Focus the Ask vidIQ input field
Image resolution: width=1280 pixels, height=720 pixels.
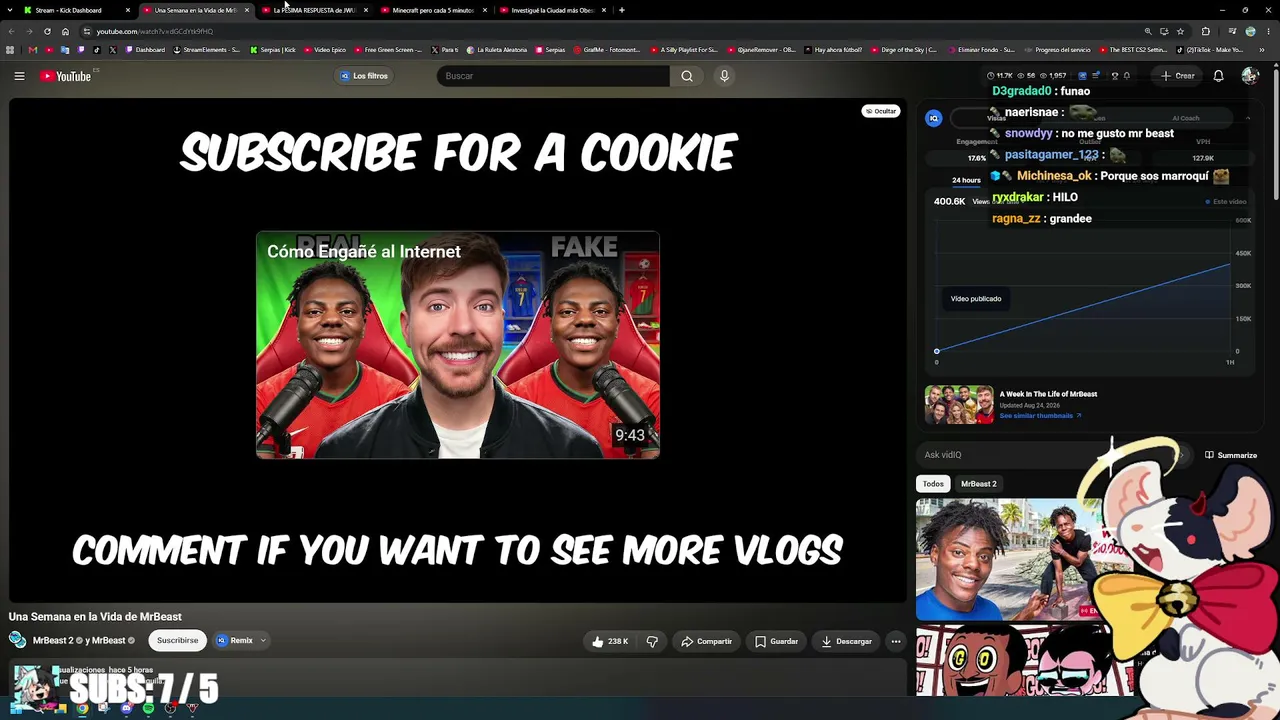pos(1055,455)
